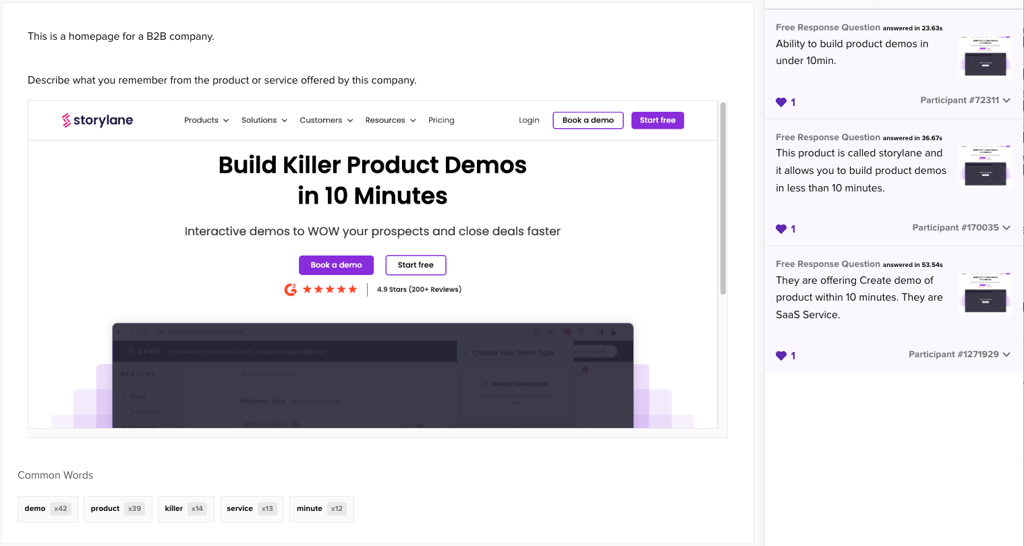
Task: Click the Storylane logo
Action: click(x=97, y=120)
